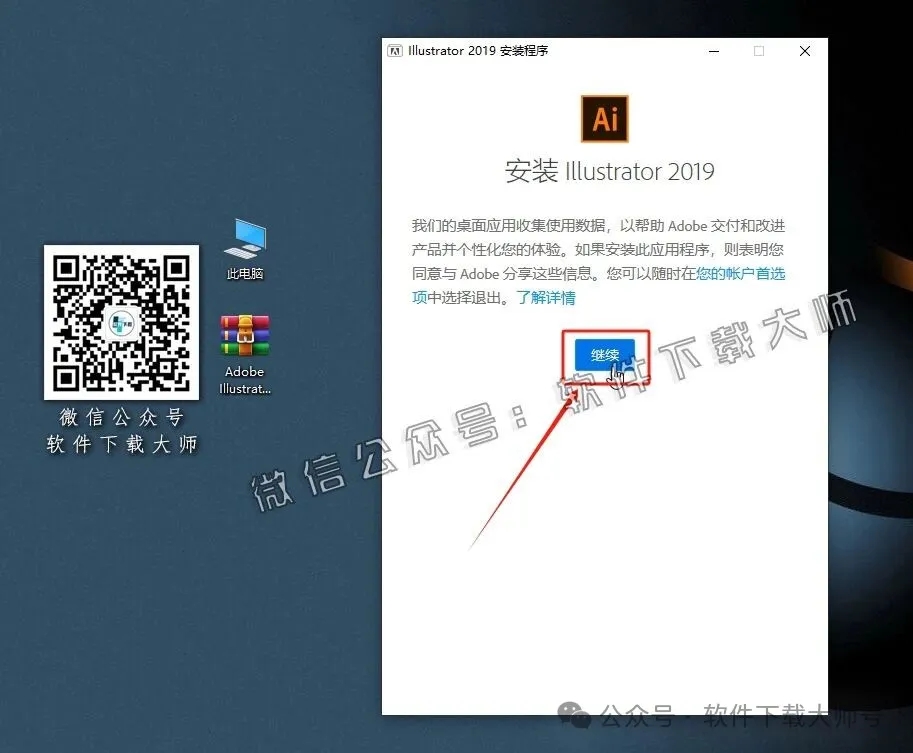
Task: Select the 此电脑 label text
Action: pos(244,273)
